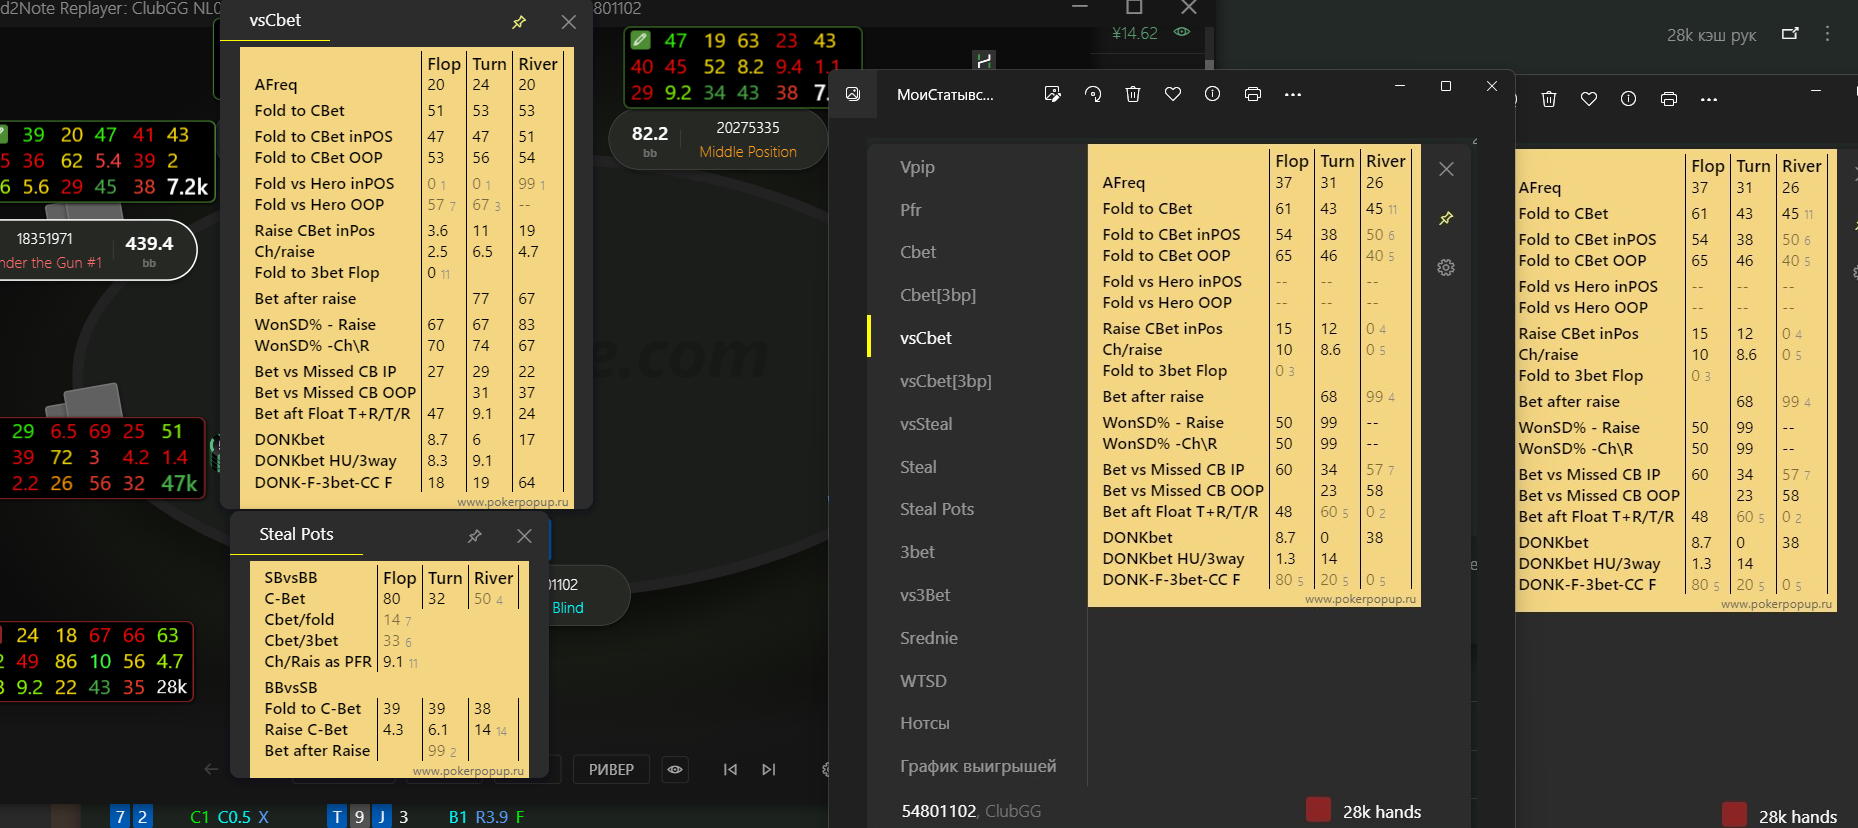Viewport: 1858px width, 828px height.
Task: Select vsCbet[3bp] in the stats sidebar
Action: [946, 381]
